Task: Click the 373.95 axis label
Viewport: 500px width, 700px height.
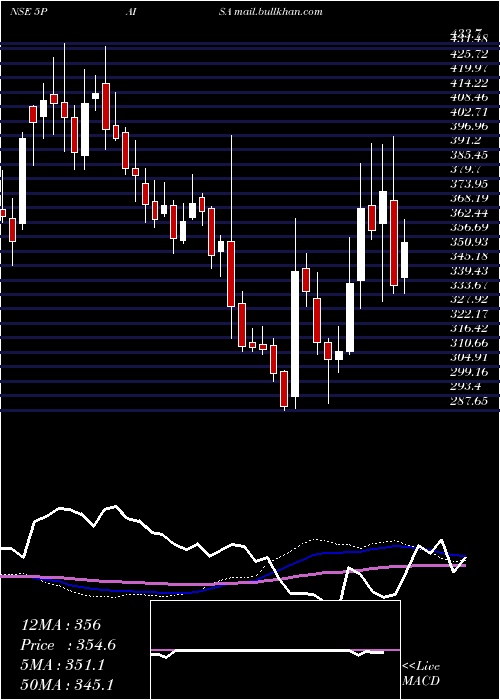Action: [x=469, y=184]
